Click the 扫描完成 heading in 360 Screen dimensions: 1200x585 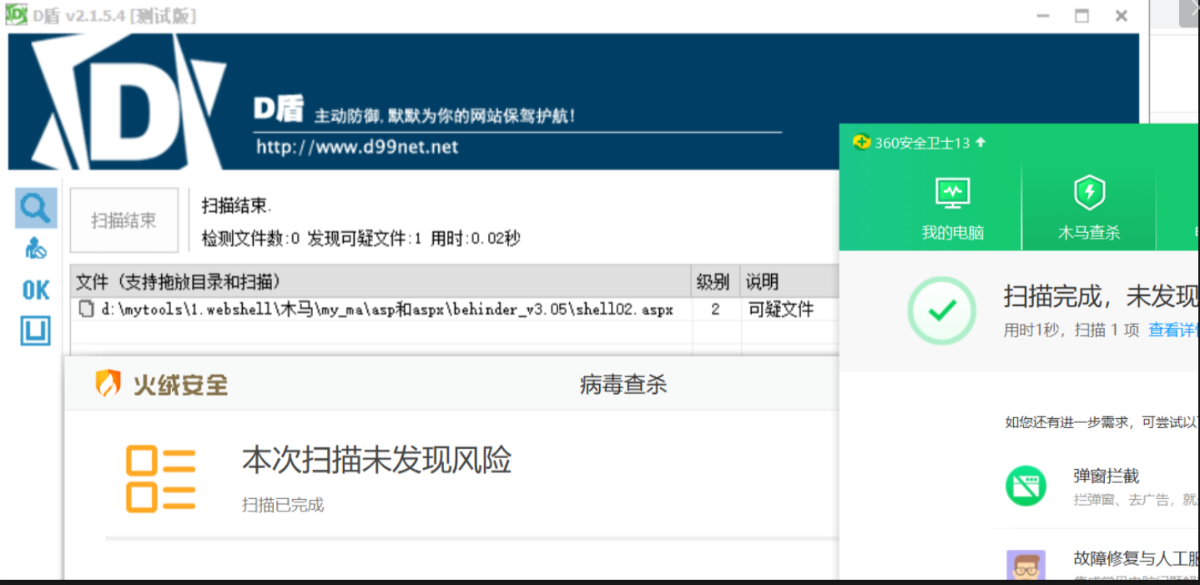click(x=1101, y=297)
